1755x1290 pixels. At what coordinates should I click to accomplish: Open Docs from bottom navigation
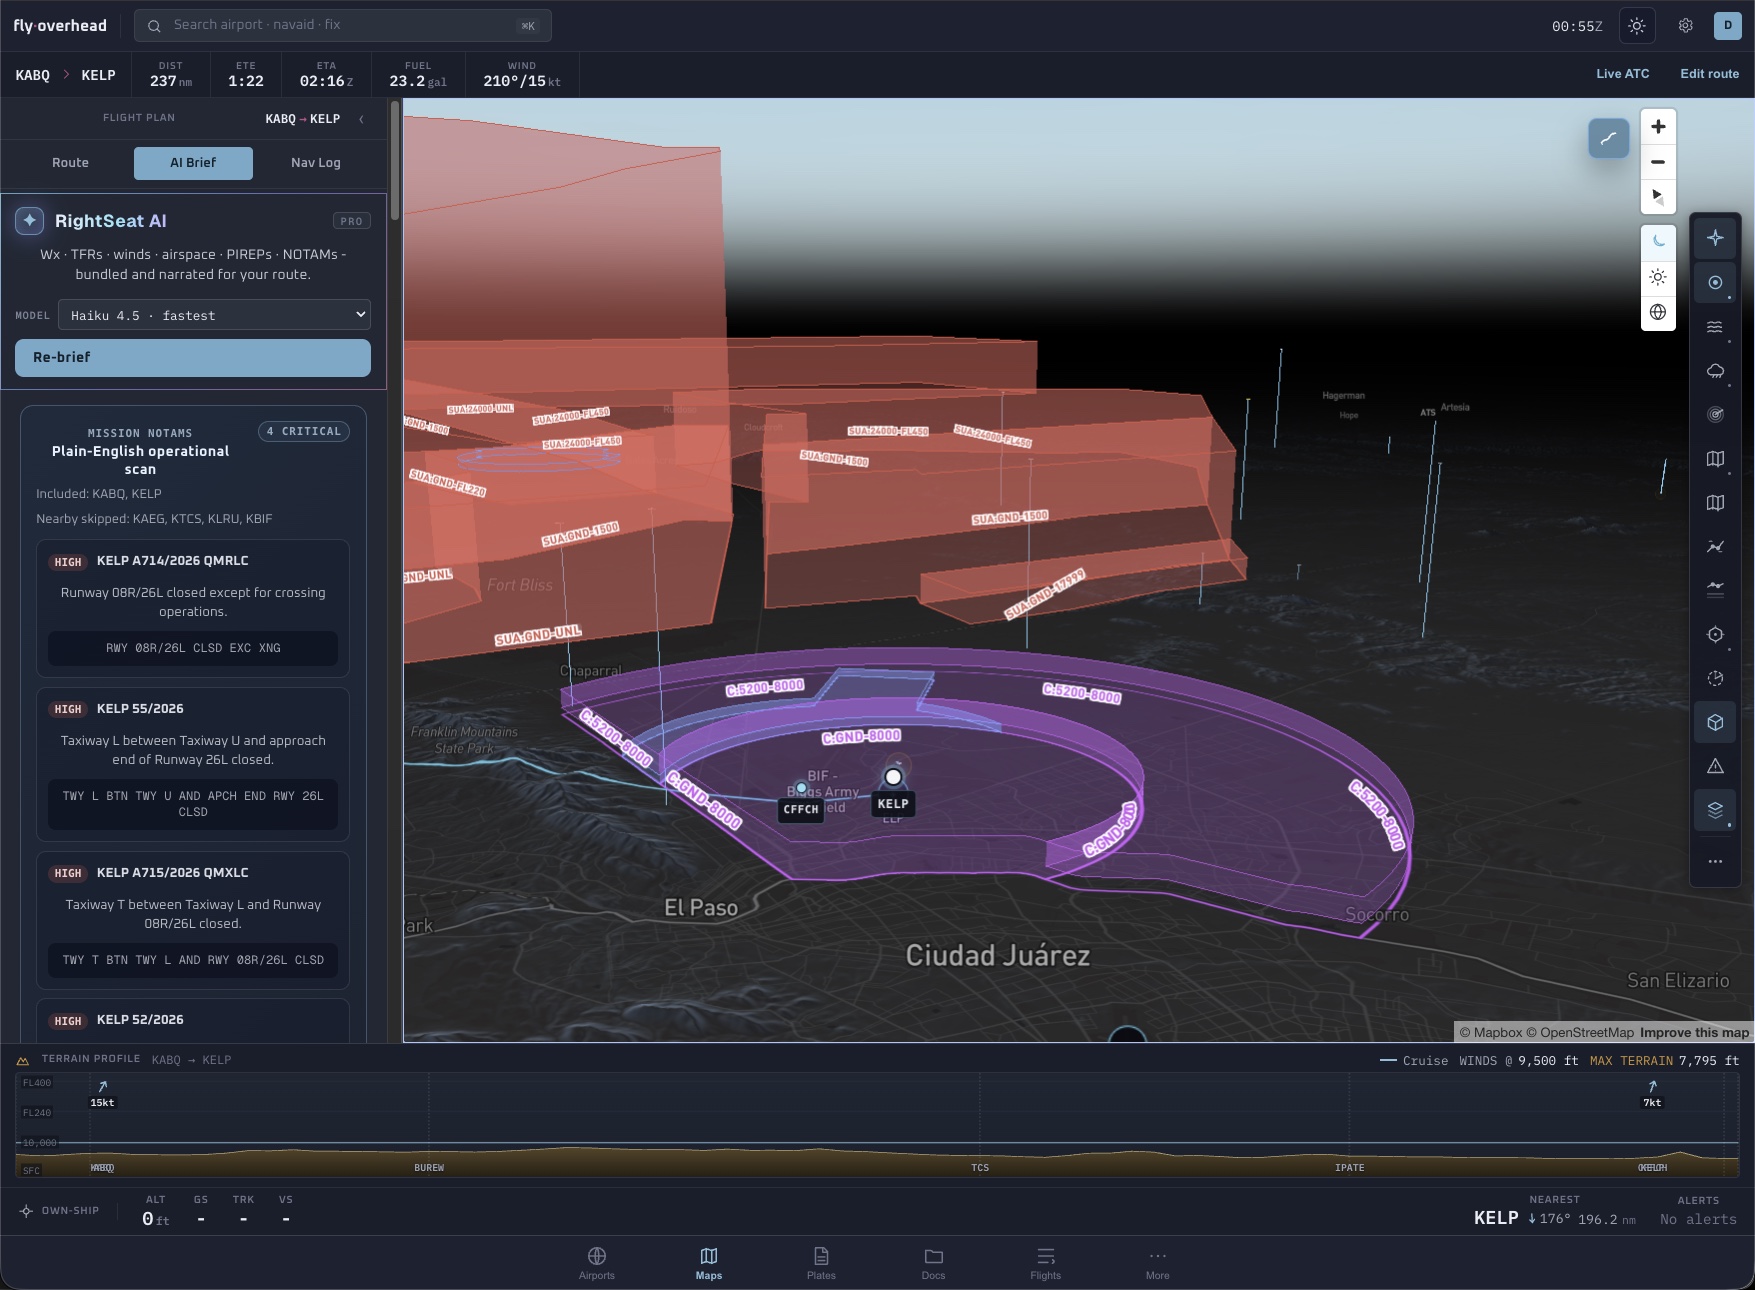(933, 1263)
